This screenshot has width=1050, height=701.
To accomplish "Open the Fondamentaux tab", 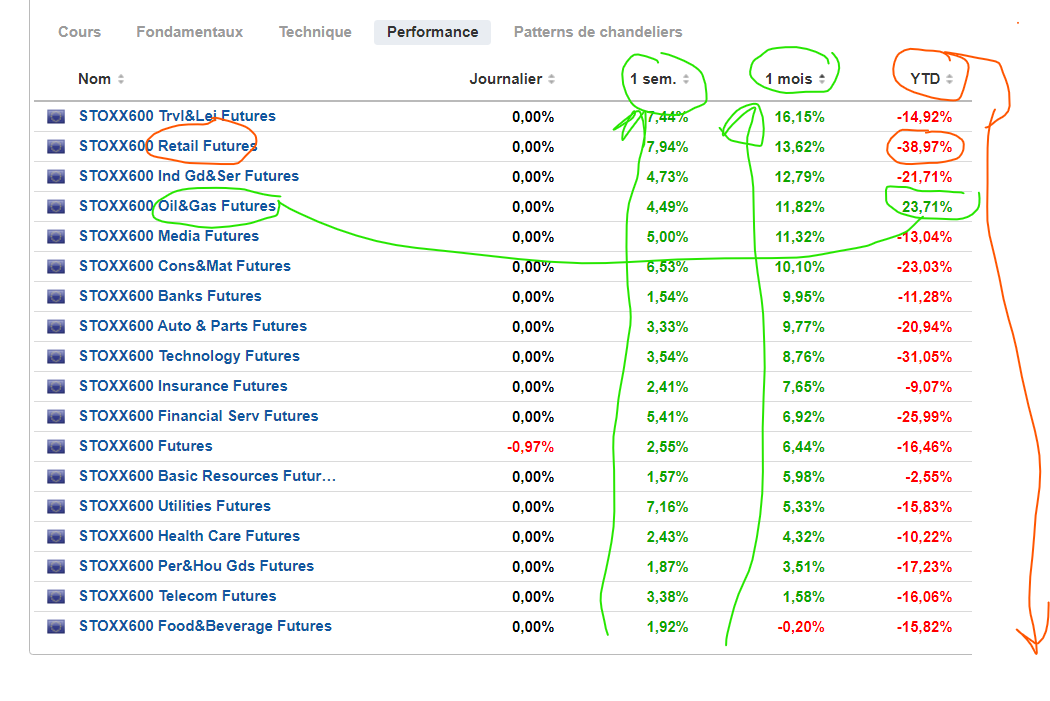I will tap(190, 32).
